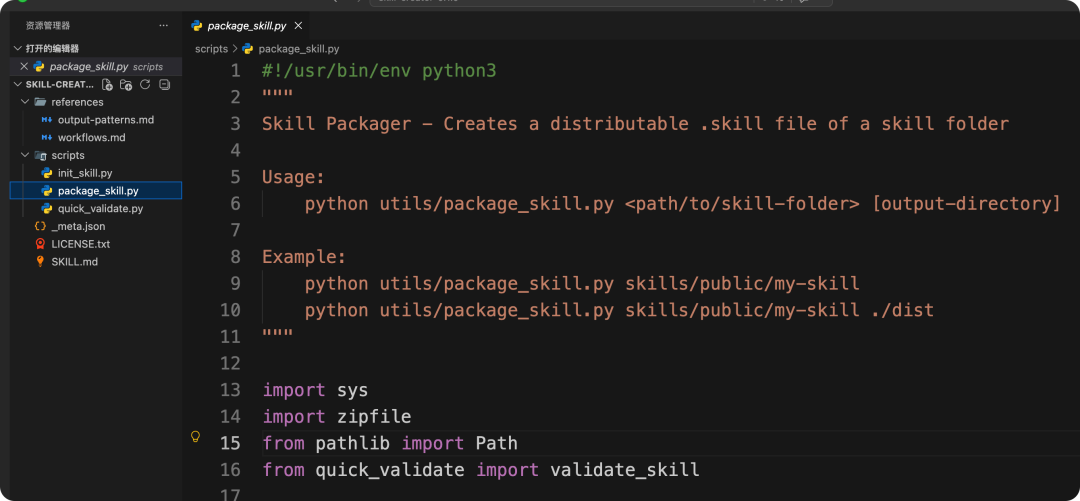Open the SKILL.md file

pyautogui.click(x=74, y=262)
